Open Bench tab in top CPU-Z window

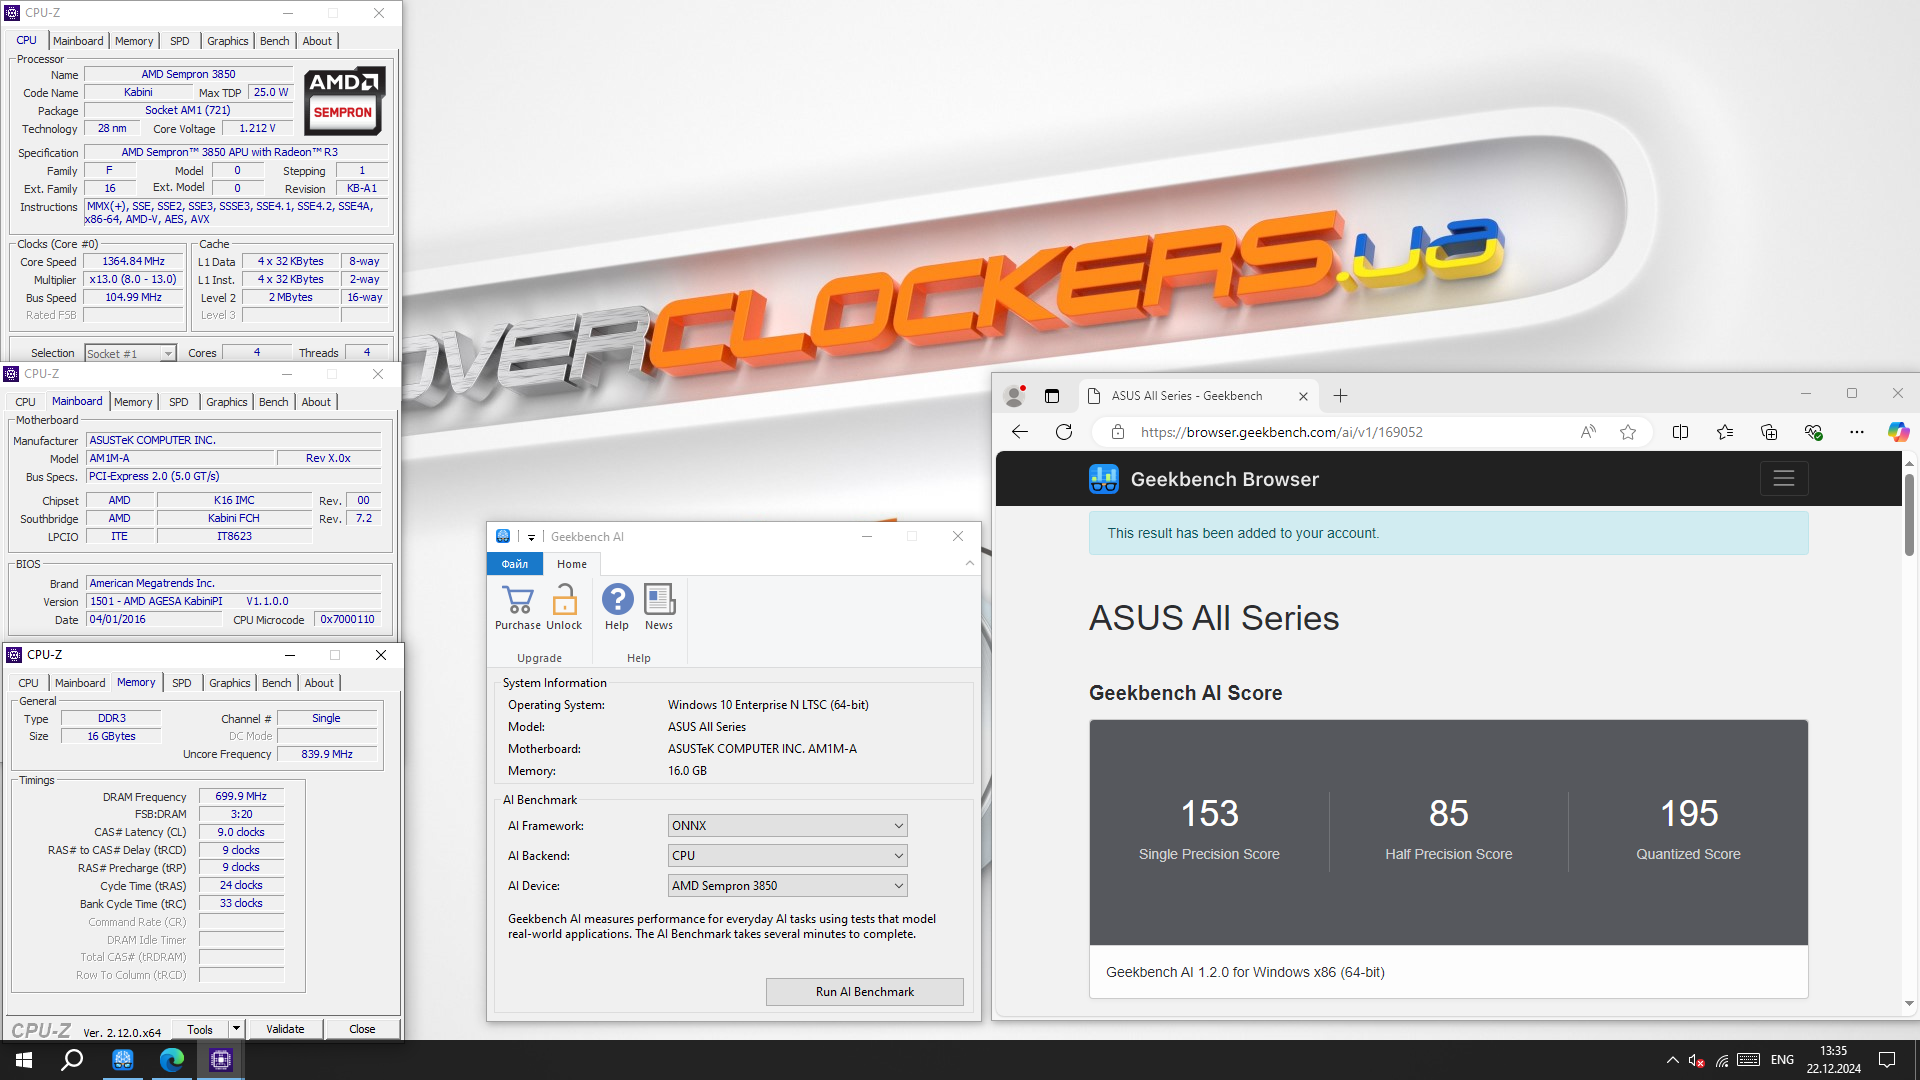pos(274,41)
